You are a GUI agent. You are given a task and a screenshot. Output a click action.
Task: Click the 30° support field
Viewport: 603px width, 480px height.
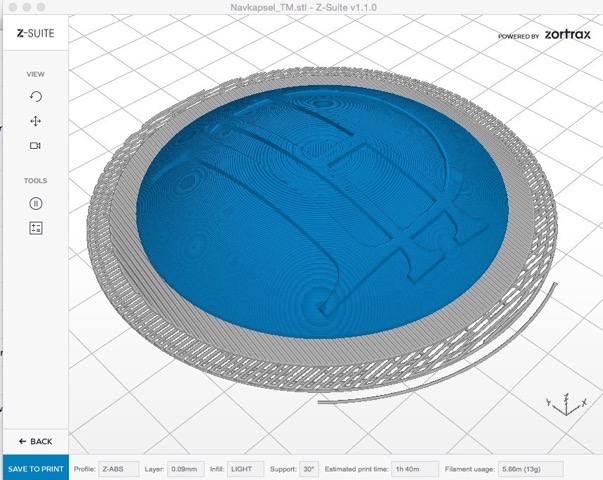(309, 468)
